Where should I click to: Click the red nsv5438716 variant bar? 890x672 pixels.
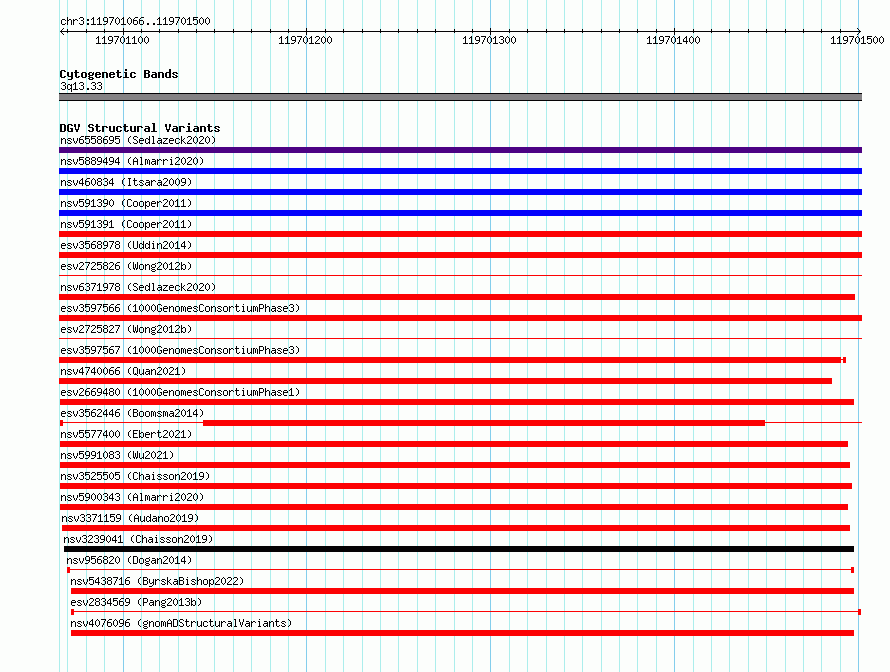pos(463,591)
